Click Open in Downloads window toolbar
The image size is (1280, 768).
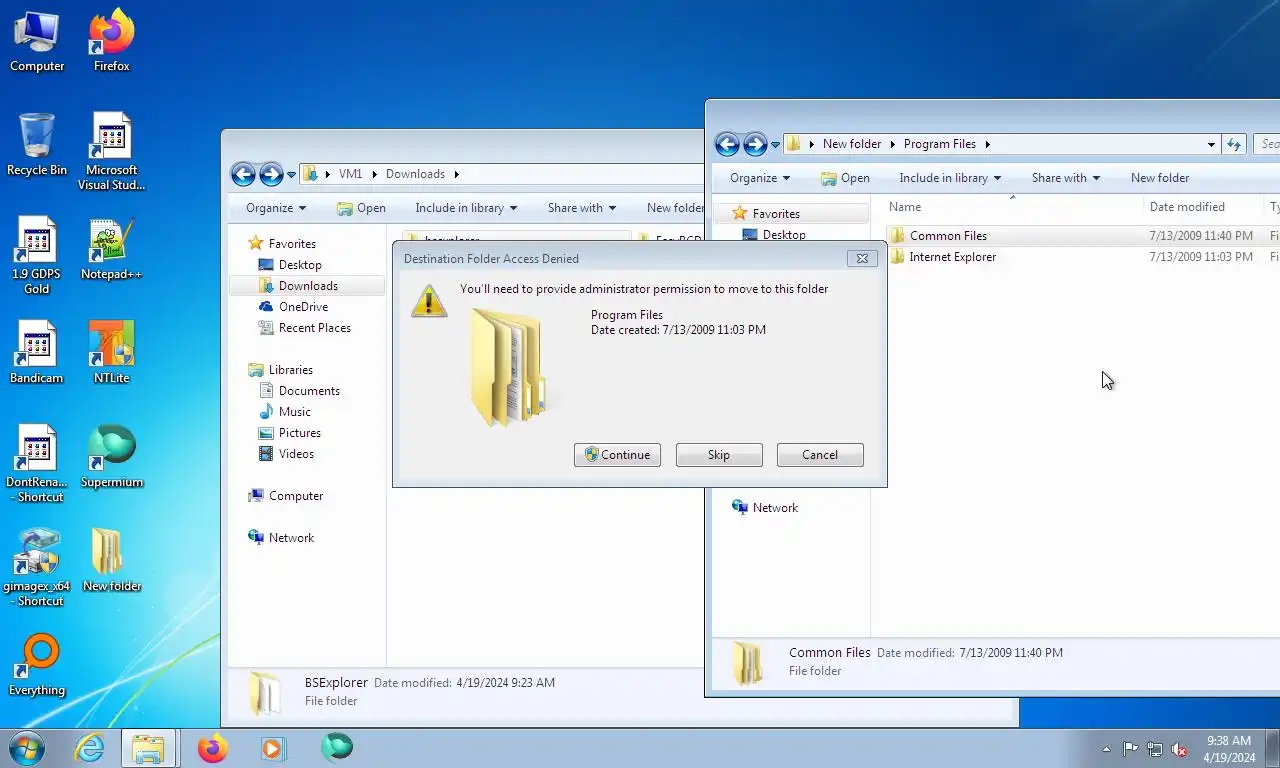pos(361,208)
